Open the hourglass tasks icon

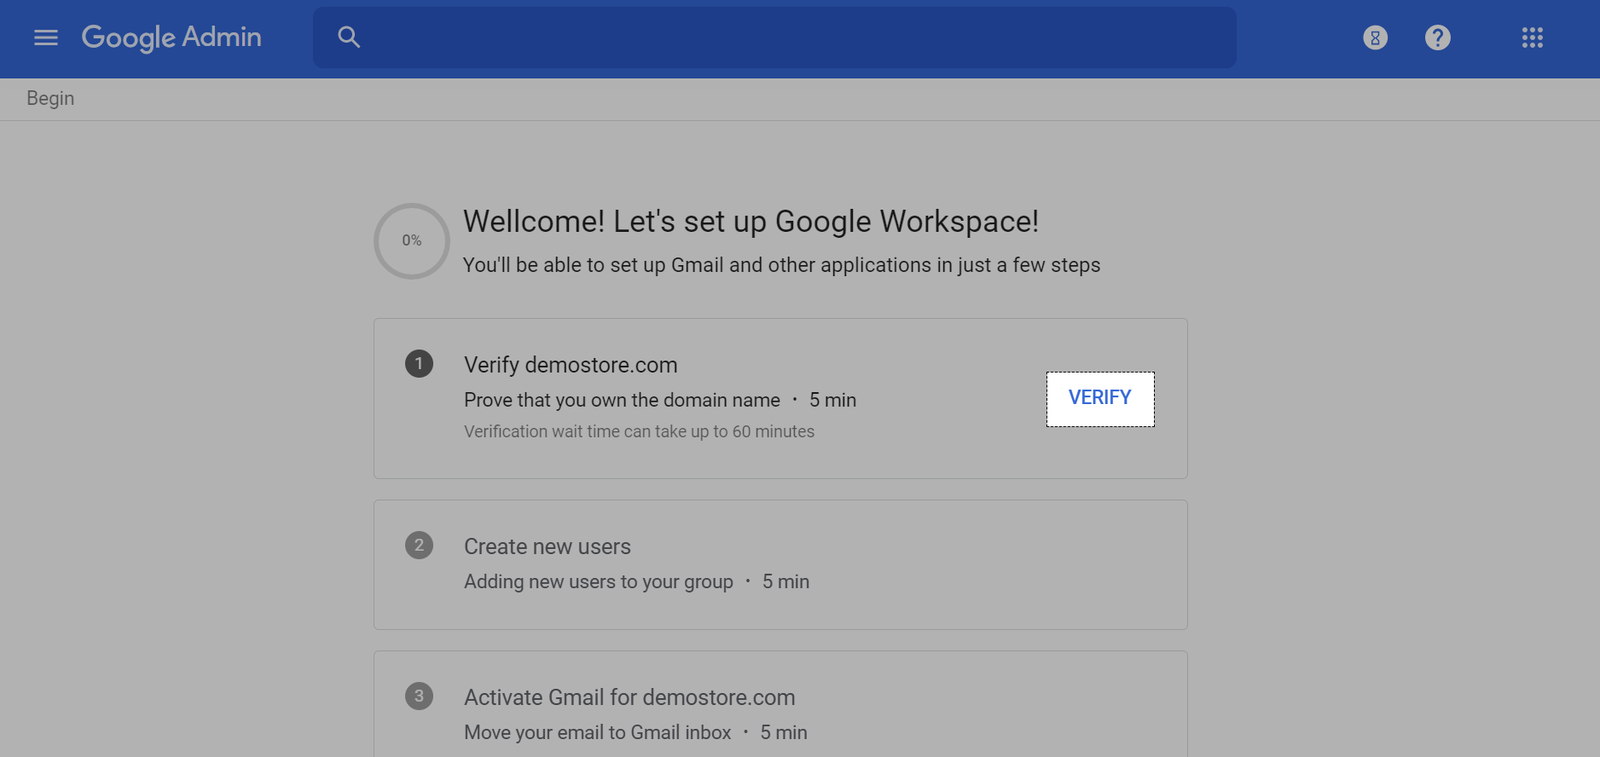[x=1375, y=38]
